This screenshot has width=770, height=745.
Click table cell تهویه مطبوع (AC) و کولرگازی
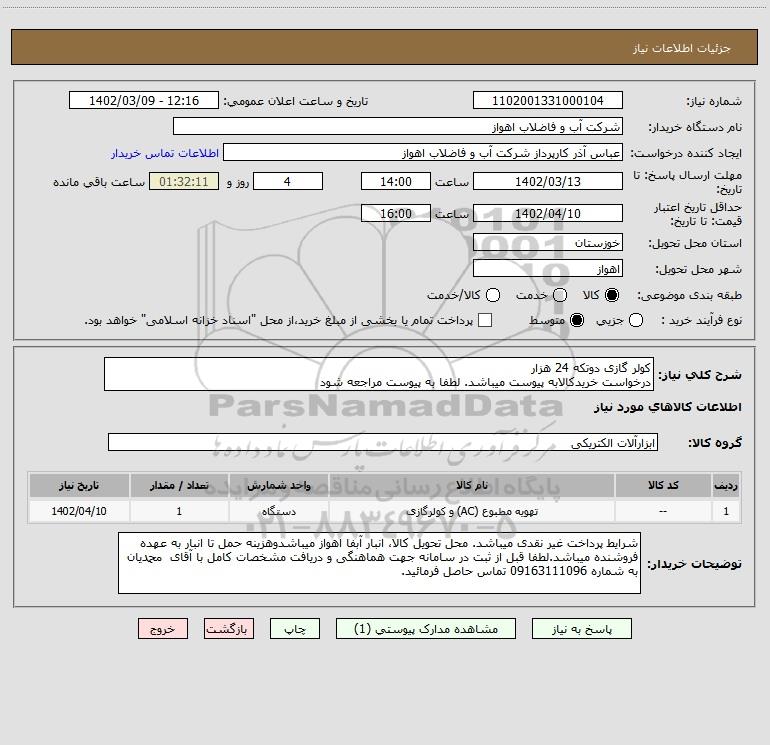(x=472, y=511)
